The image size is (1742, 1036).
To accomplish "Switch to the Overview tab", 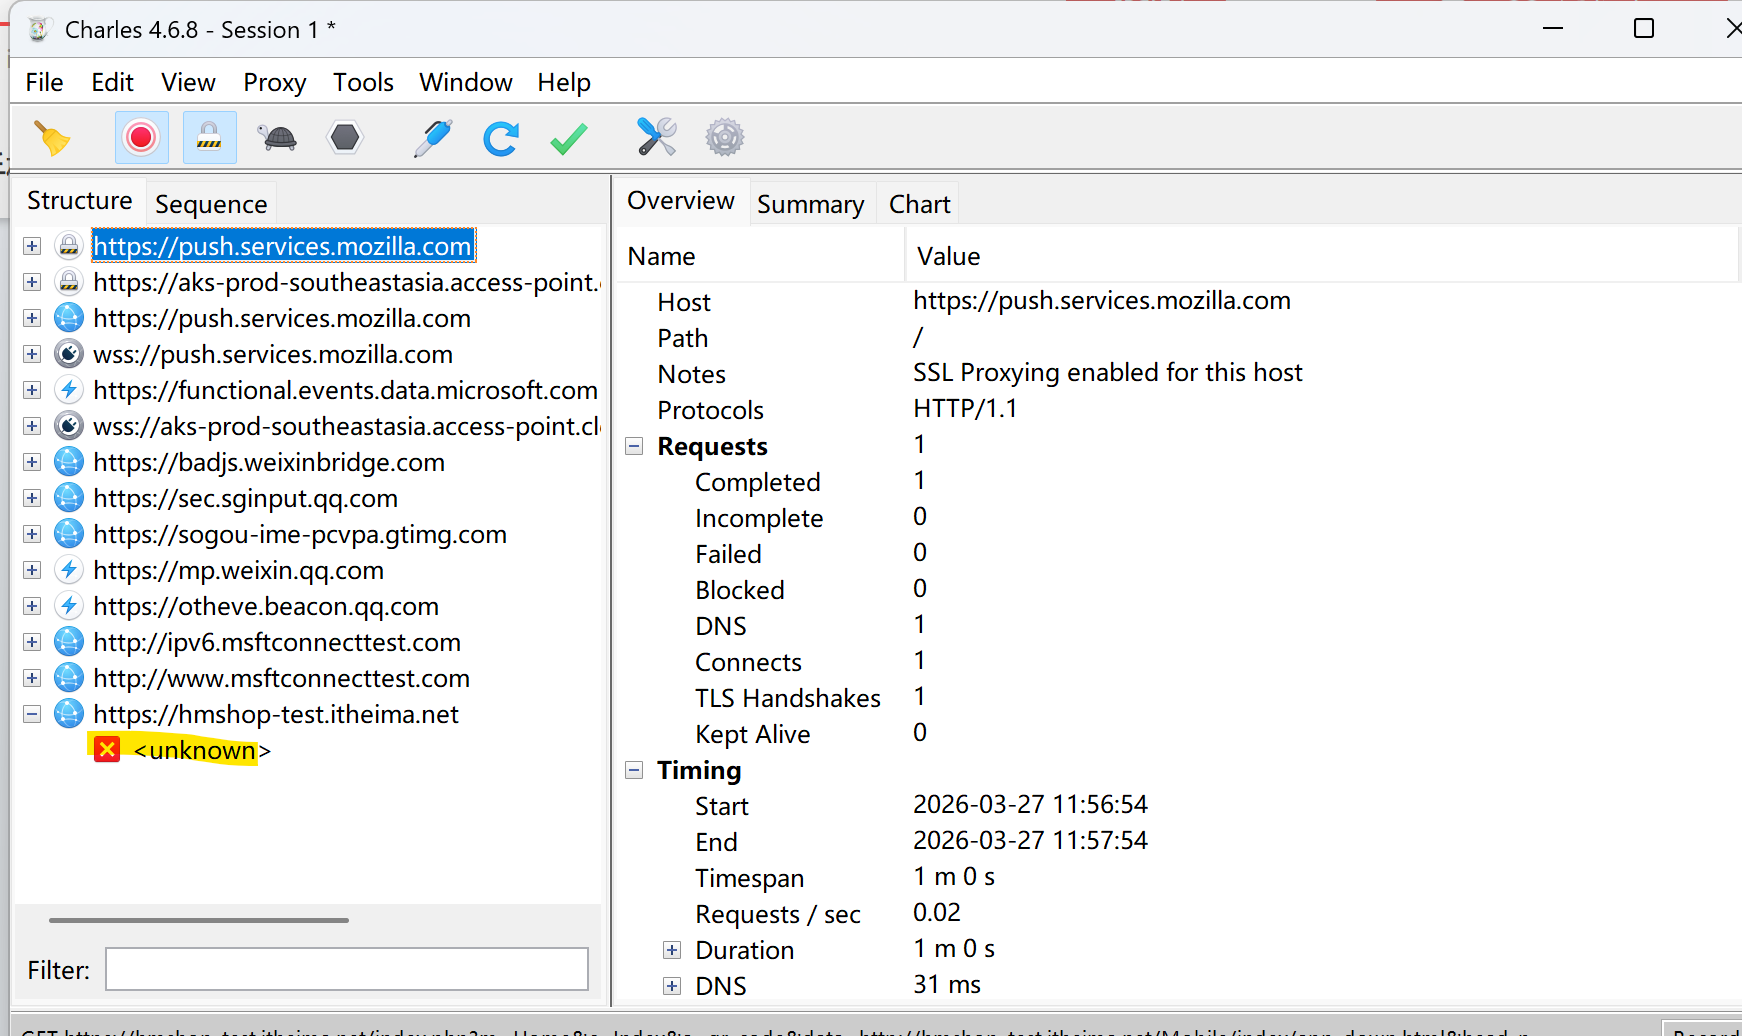I will (x=680, y=201).
